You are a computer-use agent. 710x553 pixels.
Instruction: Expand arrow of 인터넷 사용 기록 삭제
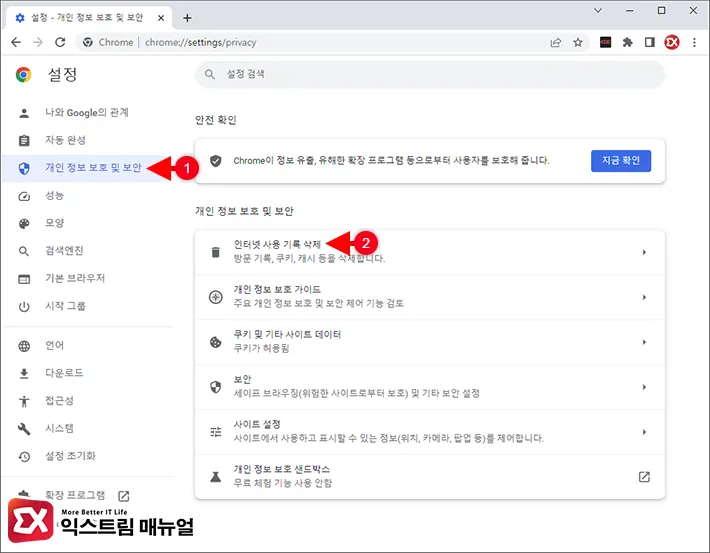click(644, 252)
